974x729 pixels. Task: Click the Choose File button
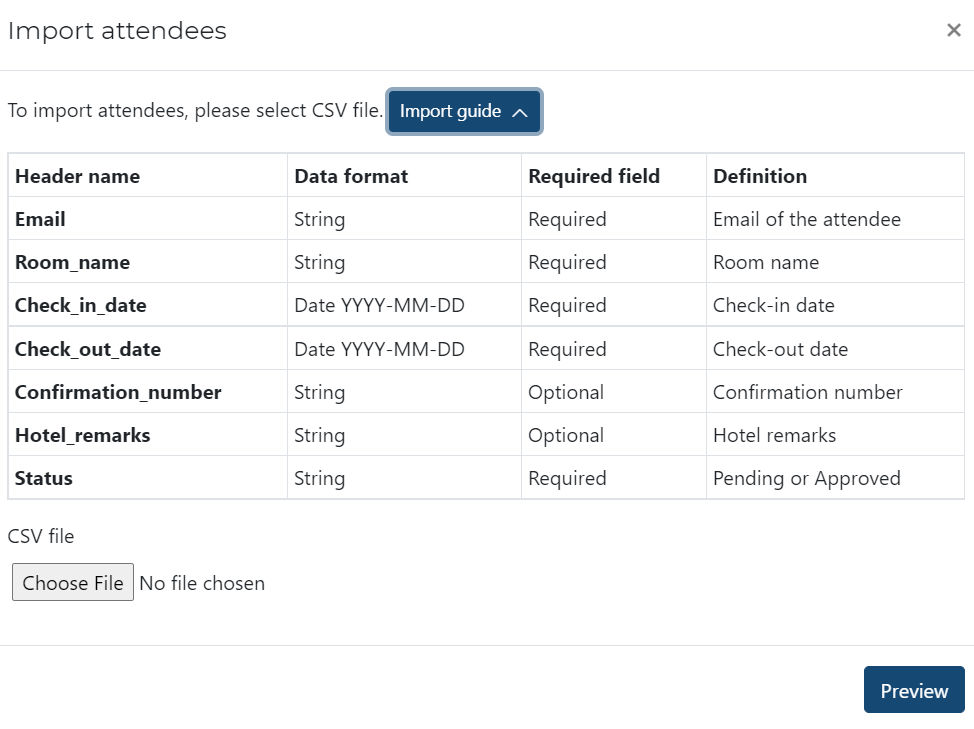pyautogui.click(x=73, y=583)
